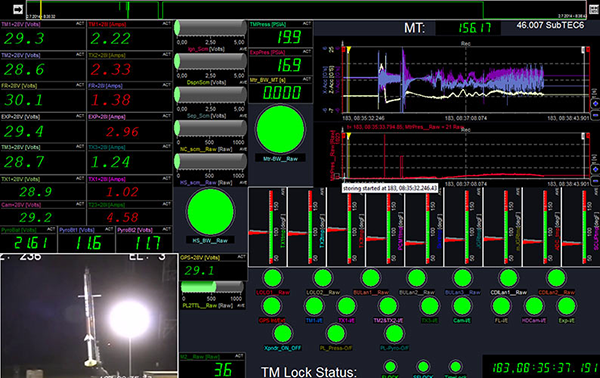
Task: Click the 183,08:35:37.191 clock display
Action: (545, 368)
